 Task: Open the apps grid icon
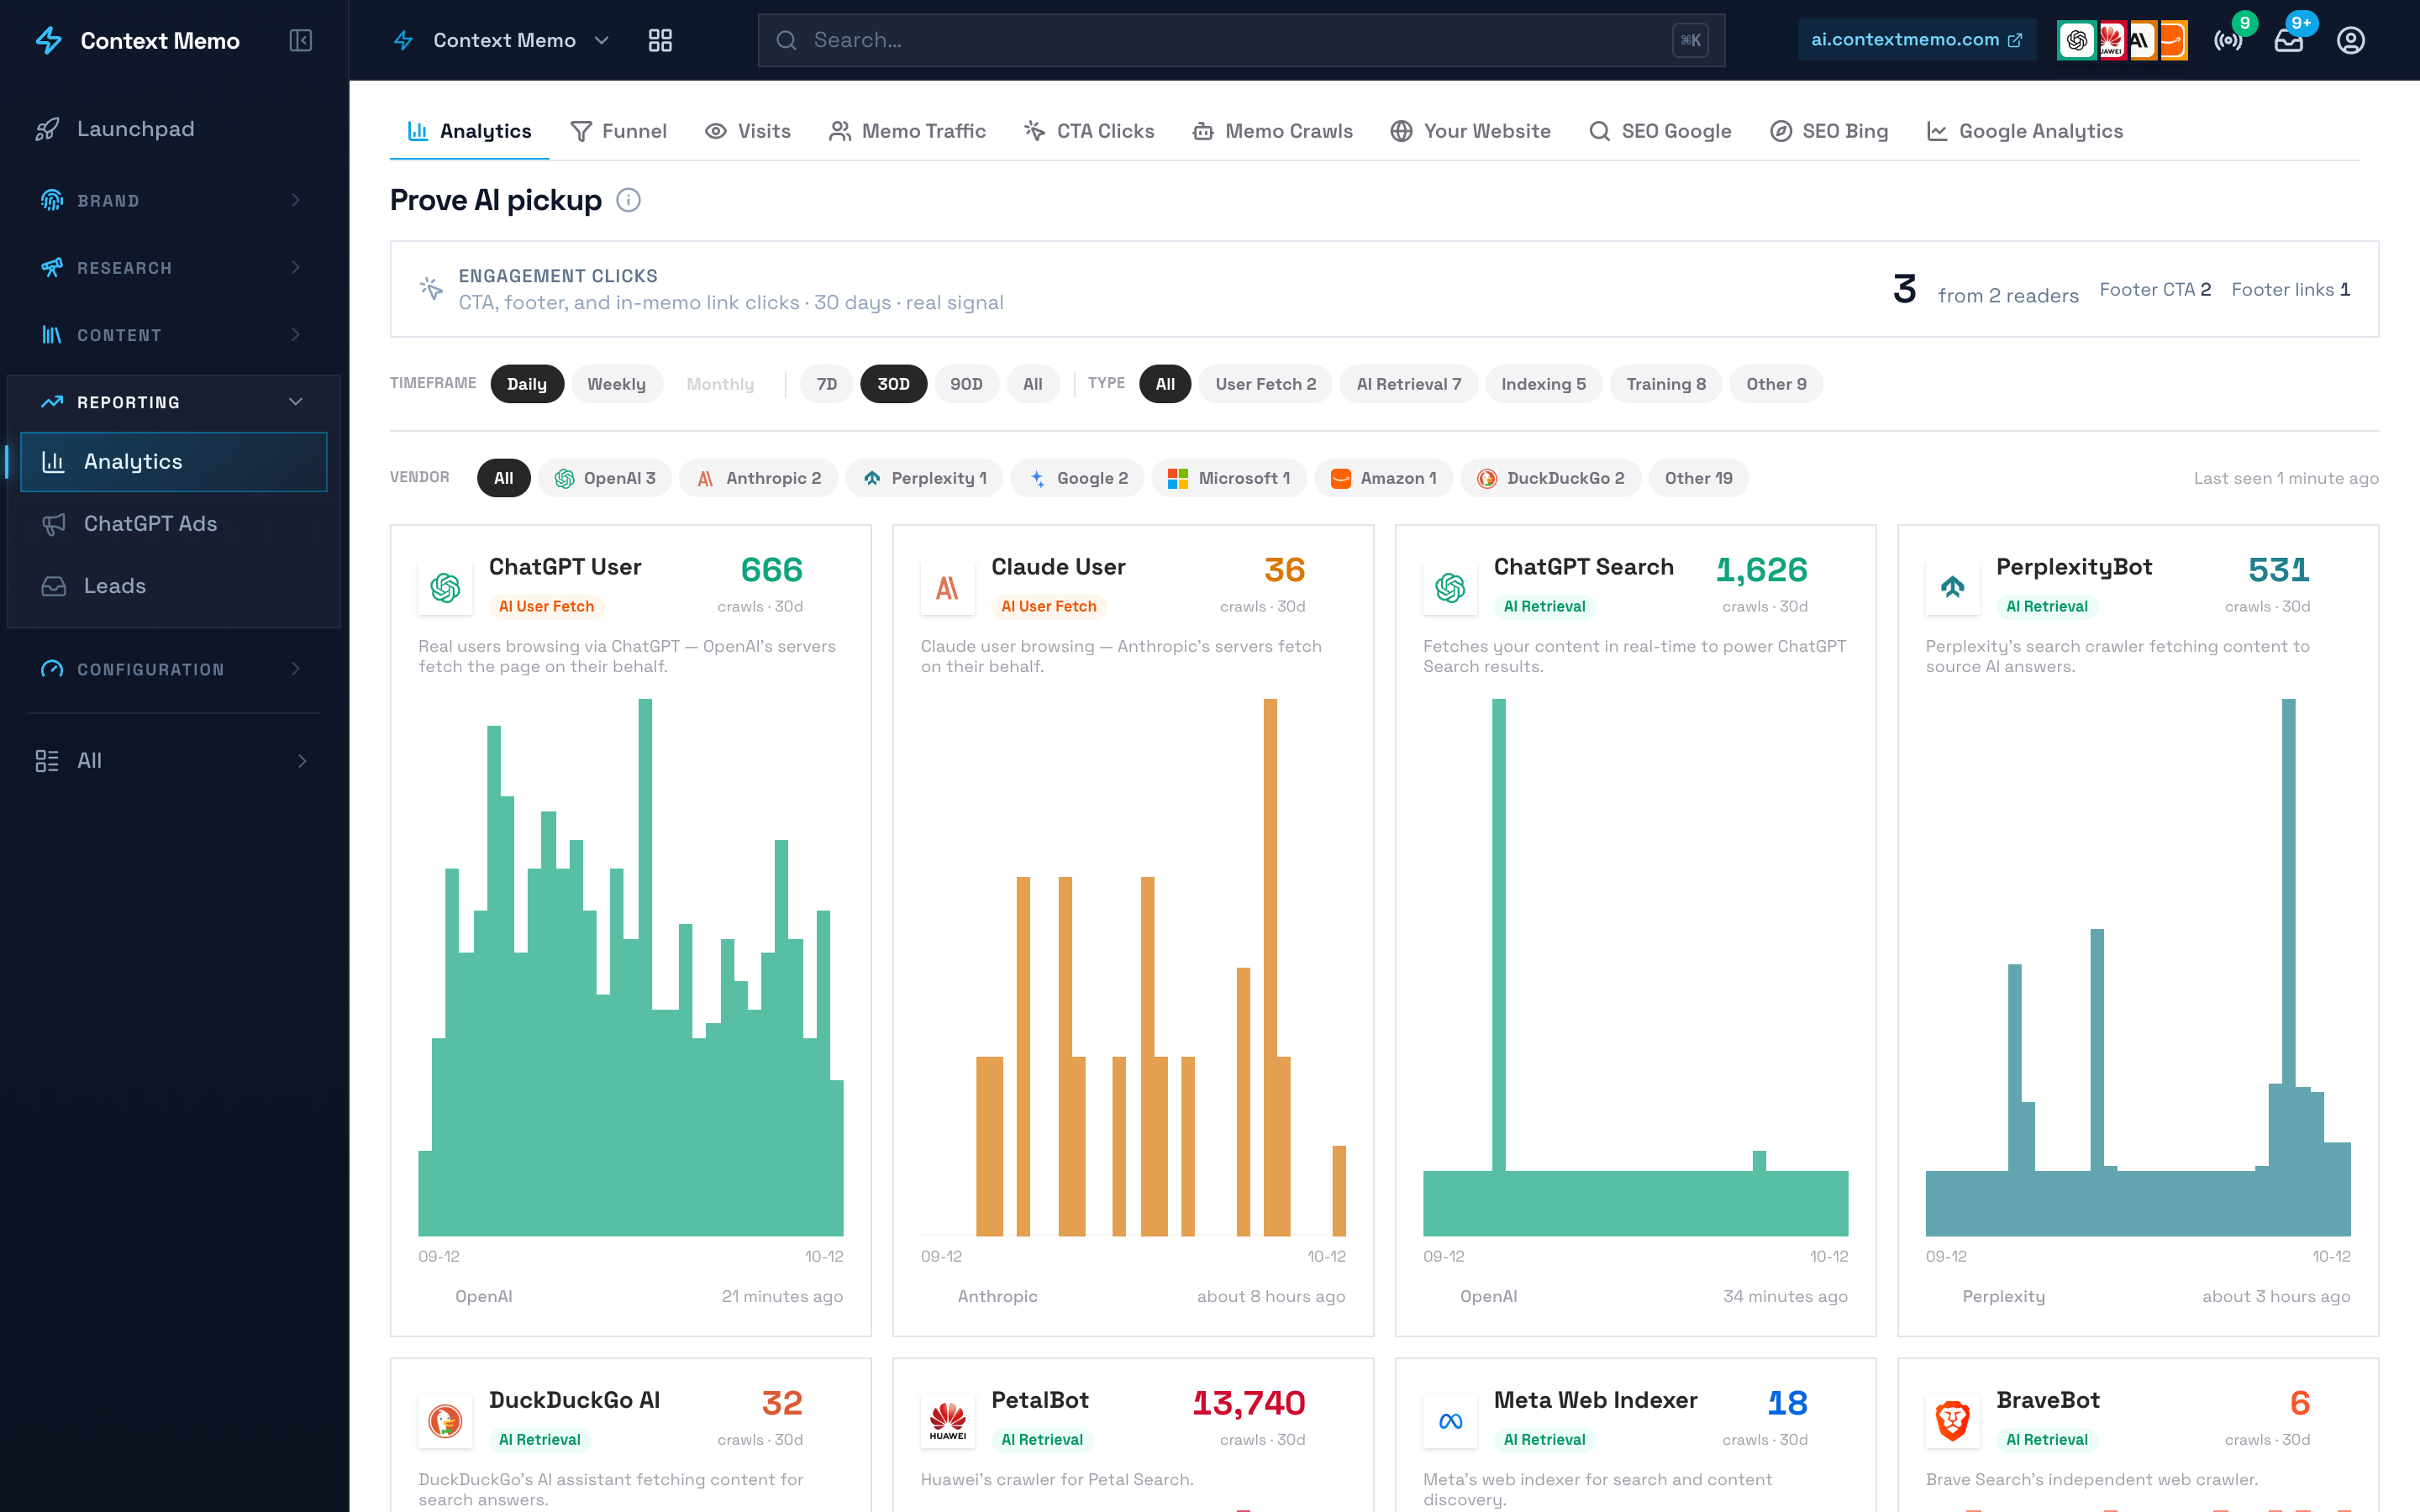(660, 40)
